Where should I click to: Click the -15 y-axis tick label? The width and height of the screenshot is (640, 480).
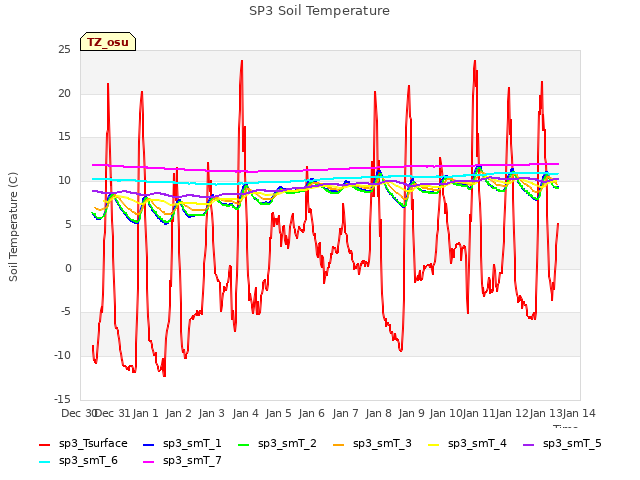(63, 400)
